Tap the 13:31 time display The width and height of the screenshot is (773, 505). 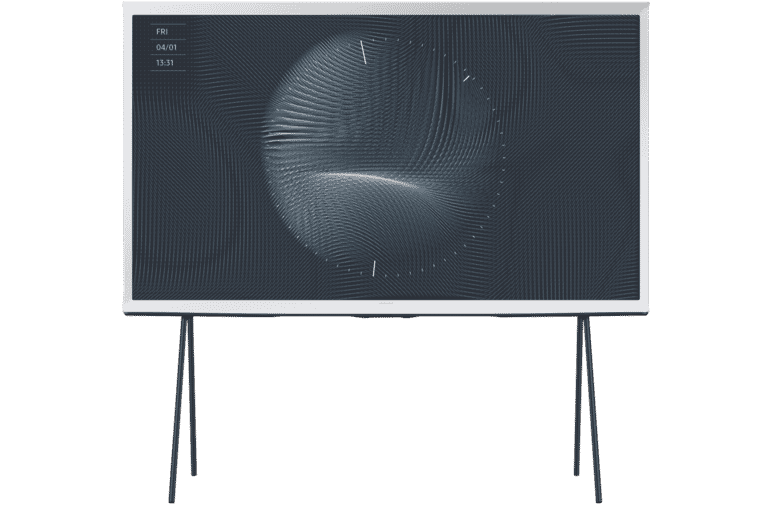162,62
